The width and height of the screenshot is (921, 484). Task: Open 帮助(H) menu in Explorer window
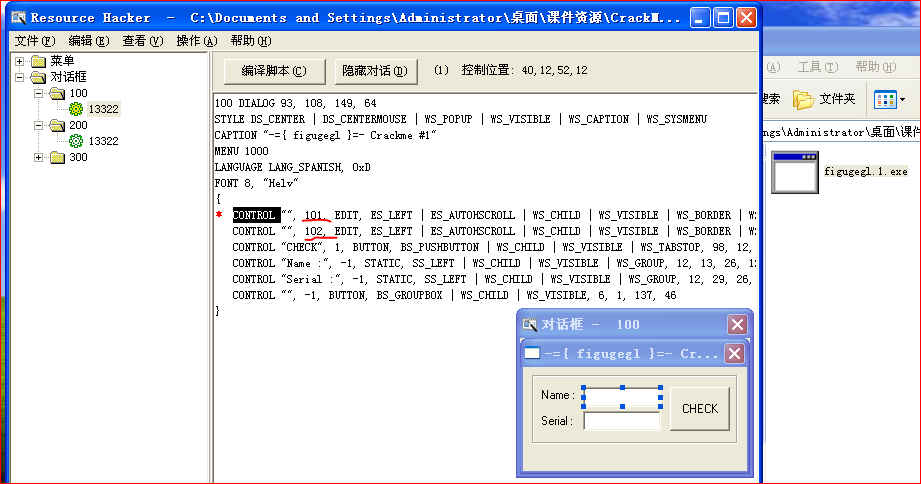(x=876, y=67)
